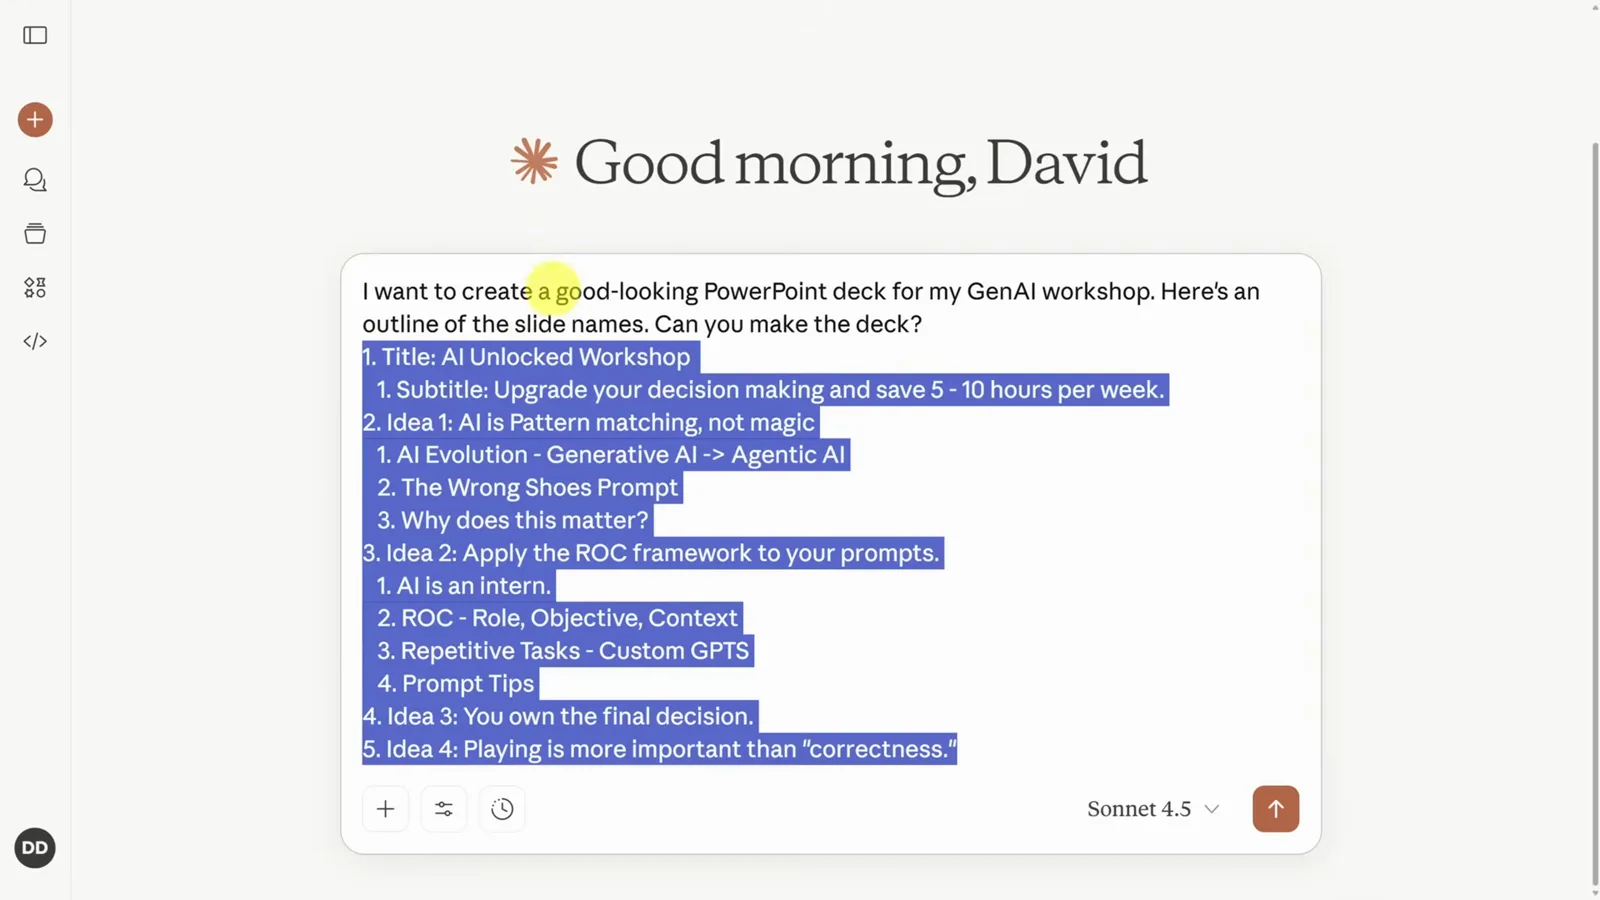Open the Artifacts icon in sidebar

35,288
